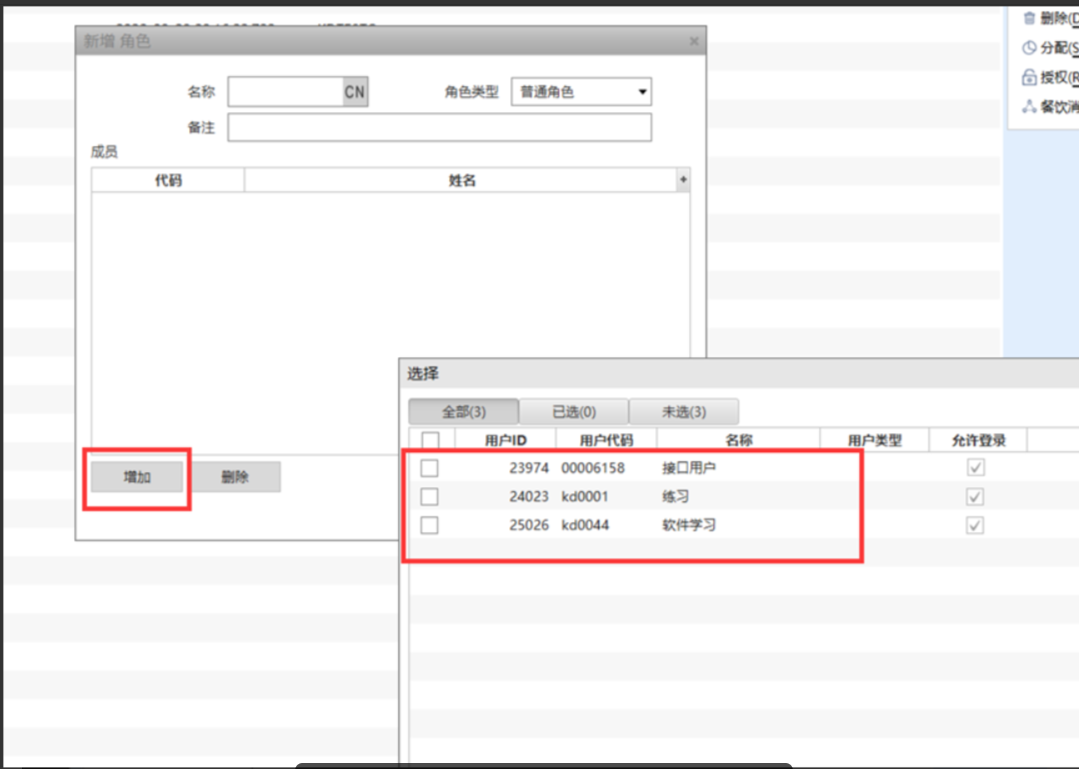The width and height of the screenshot is (1079, 769).
Task: Switch to the 已选(0) tab
Action: [x=574, y=411]
